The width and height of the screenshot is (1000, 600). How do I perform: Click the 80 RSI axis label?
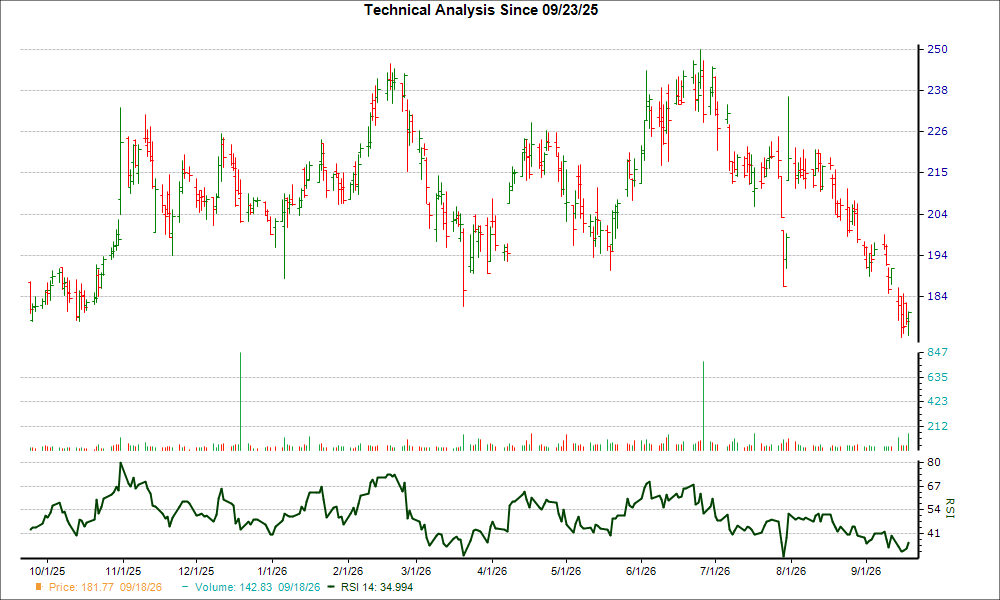(934, 462)
